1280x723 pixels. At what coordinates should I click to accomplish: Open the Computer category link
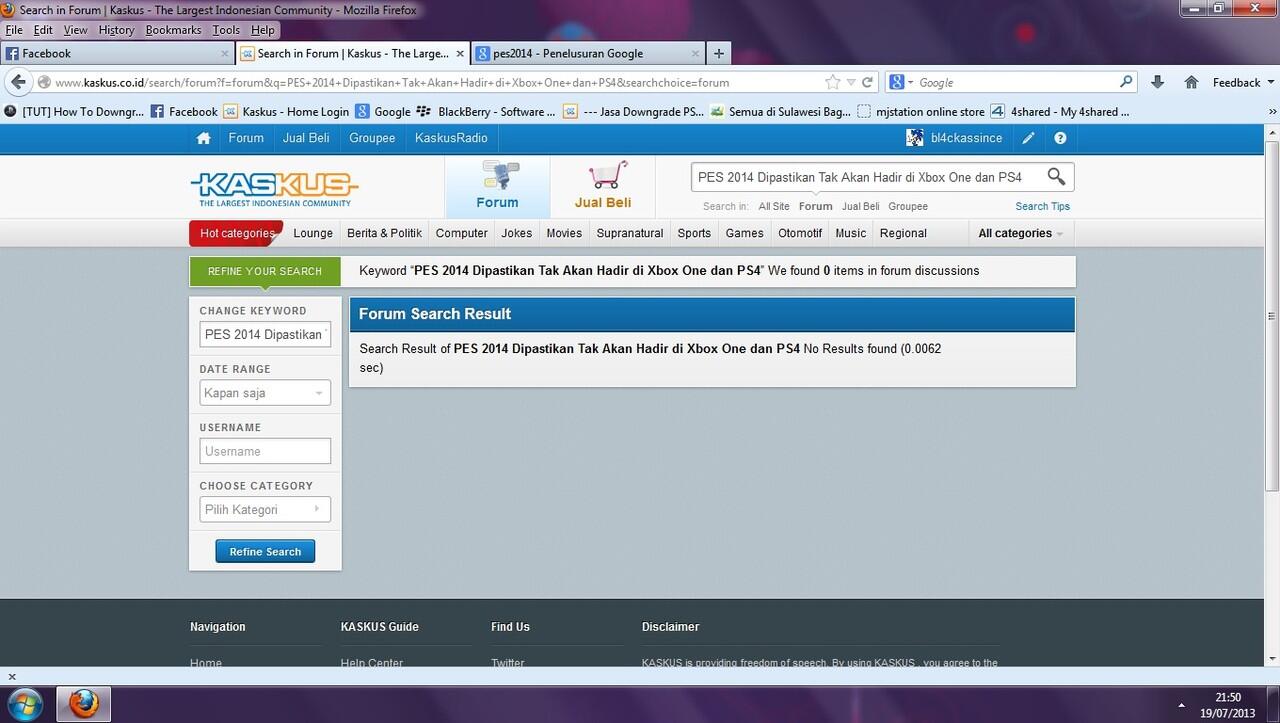click(462, 233)
